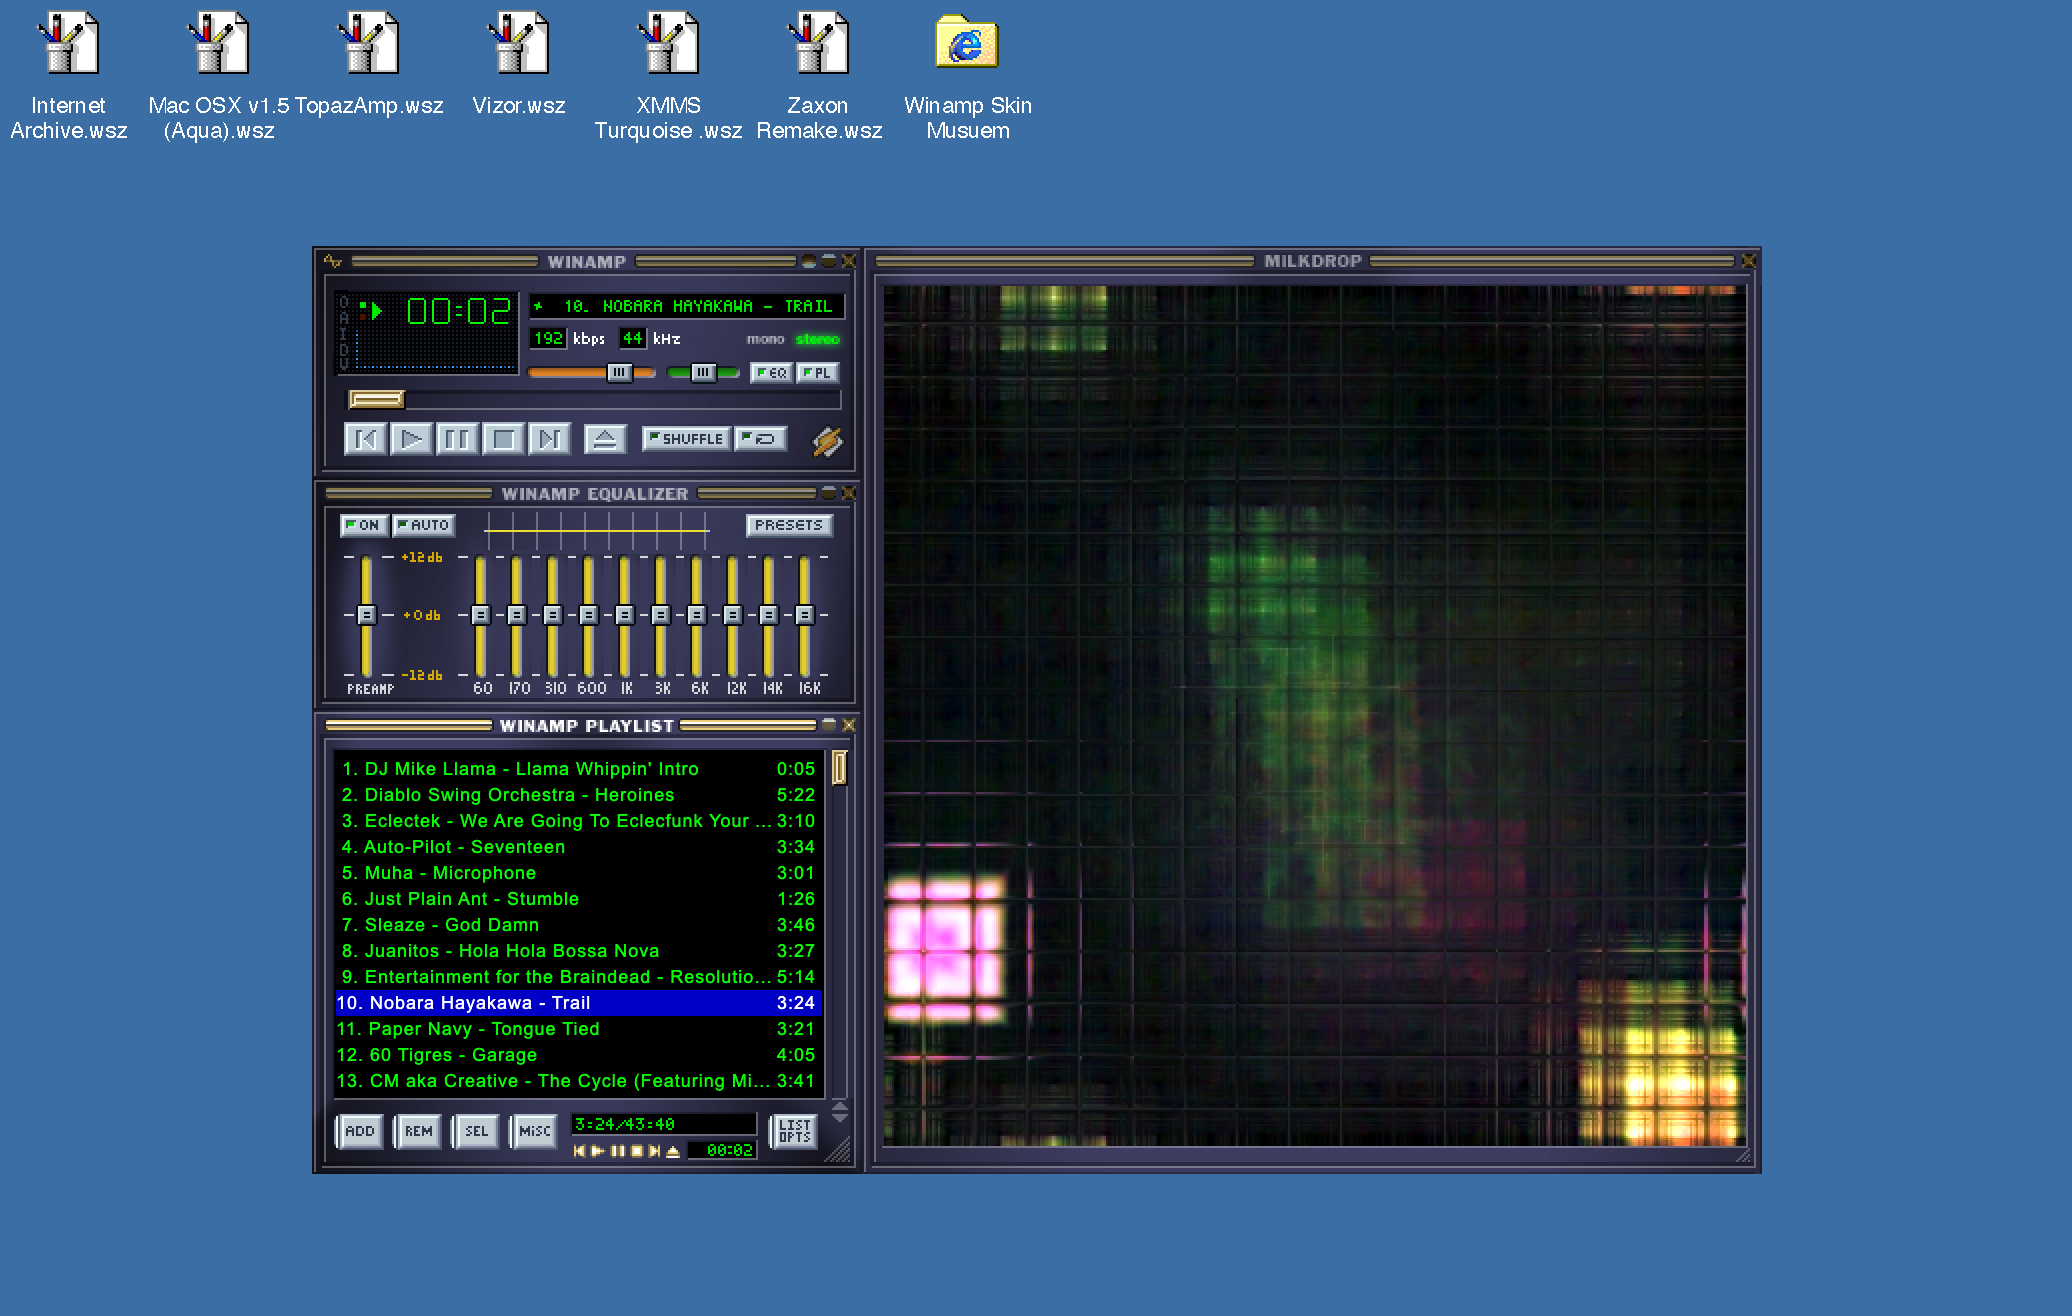Turn off equalizer with ON button
The image size is (2072, 1316).
tap(363, 525)
